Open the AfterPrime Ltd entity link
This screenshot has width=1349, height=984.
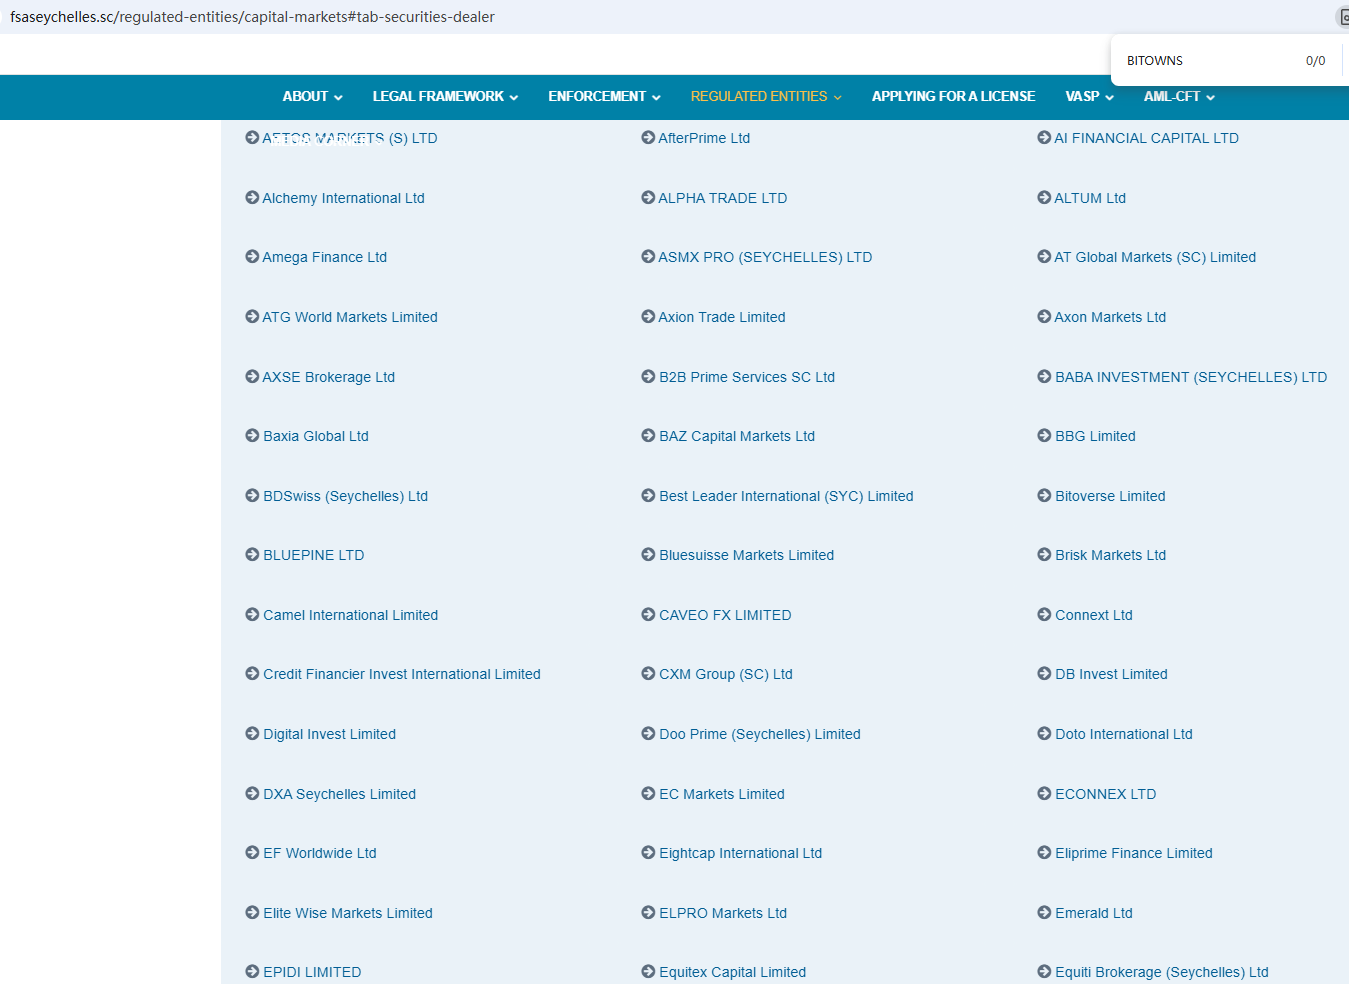(x=704, y=138)
